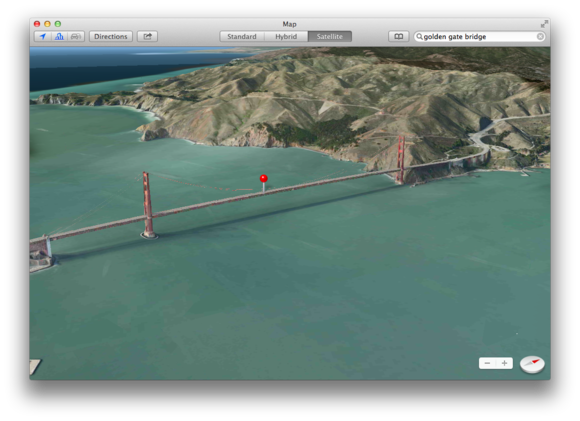
Task: Open the Directions panel
Action: (111, 37)
